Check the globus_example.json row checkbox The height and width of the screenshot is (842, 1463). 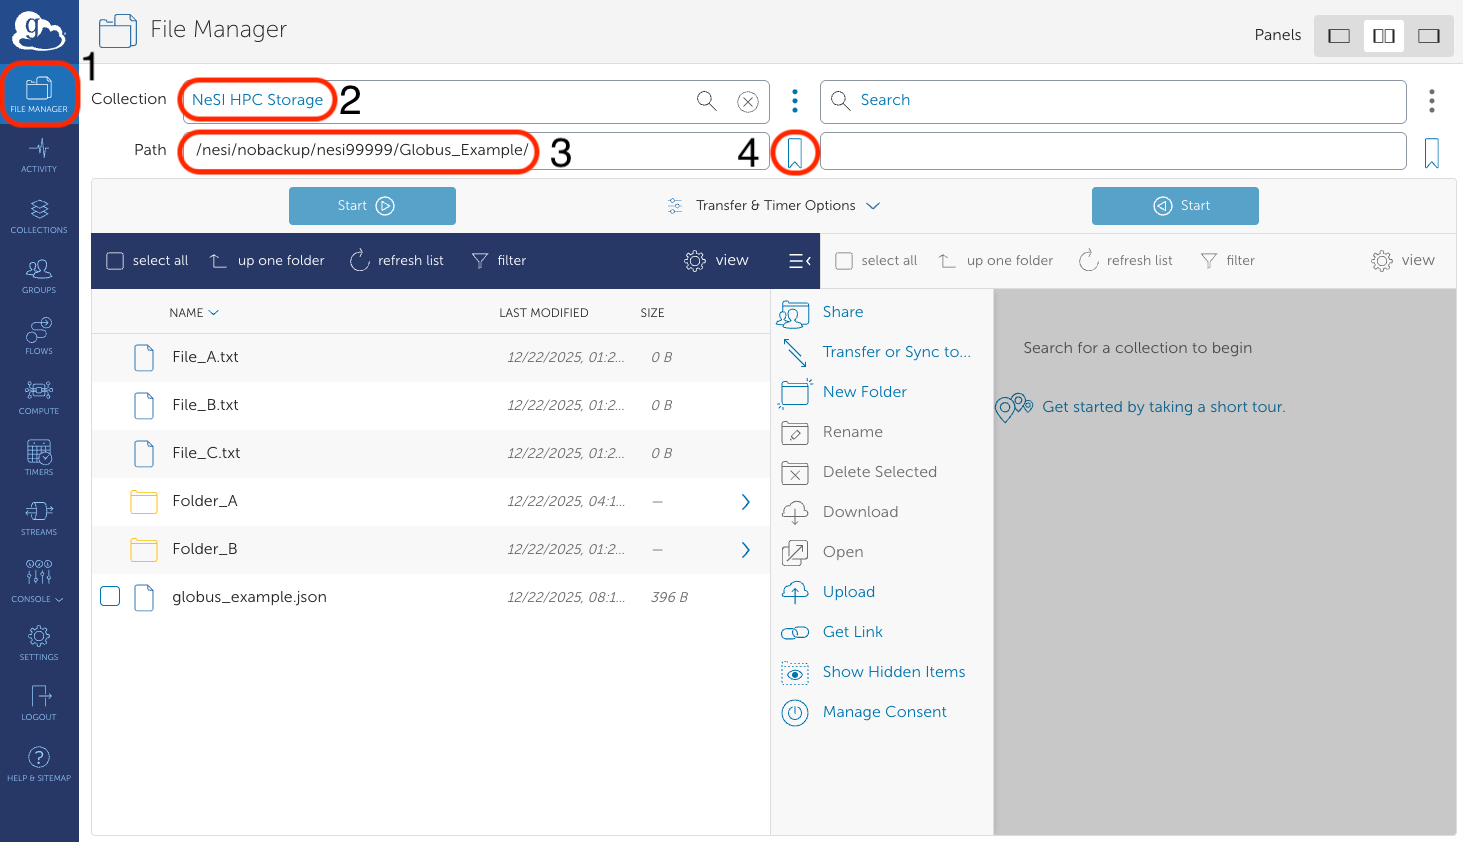(x=110, y=596)
